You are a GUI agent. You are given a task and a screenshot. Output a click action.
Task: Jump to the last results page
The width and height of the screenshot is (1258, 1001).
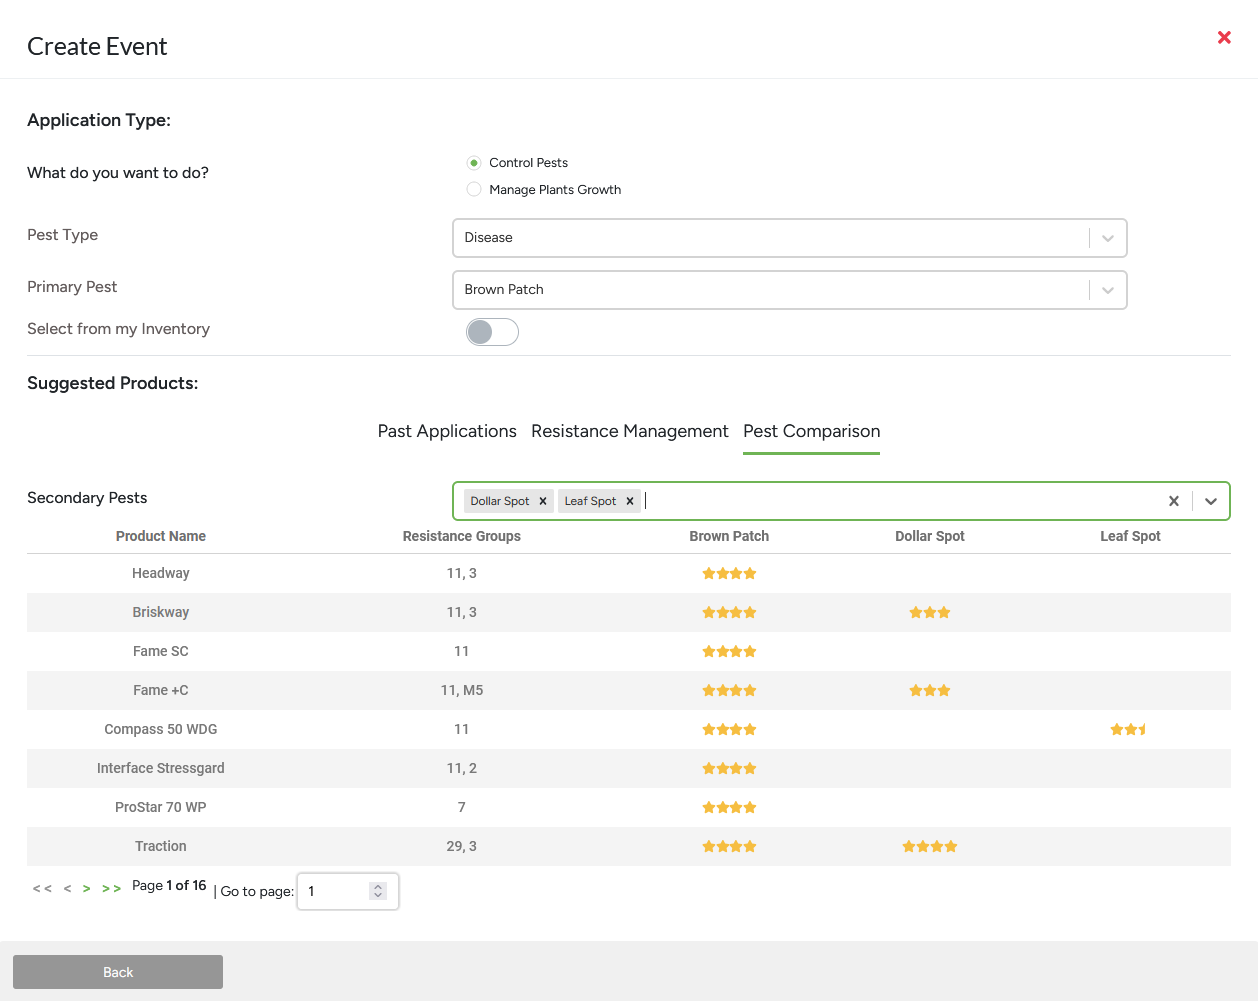tap(111, 888)
